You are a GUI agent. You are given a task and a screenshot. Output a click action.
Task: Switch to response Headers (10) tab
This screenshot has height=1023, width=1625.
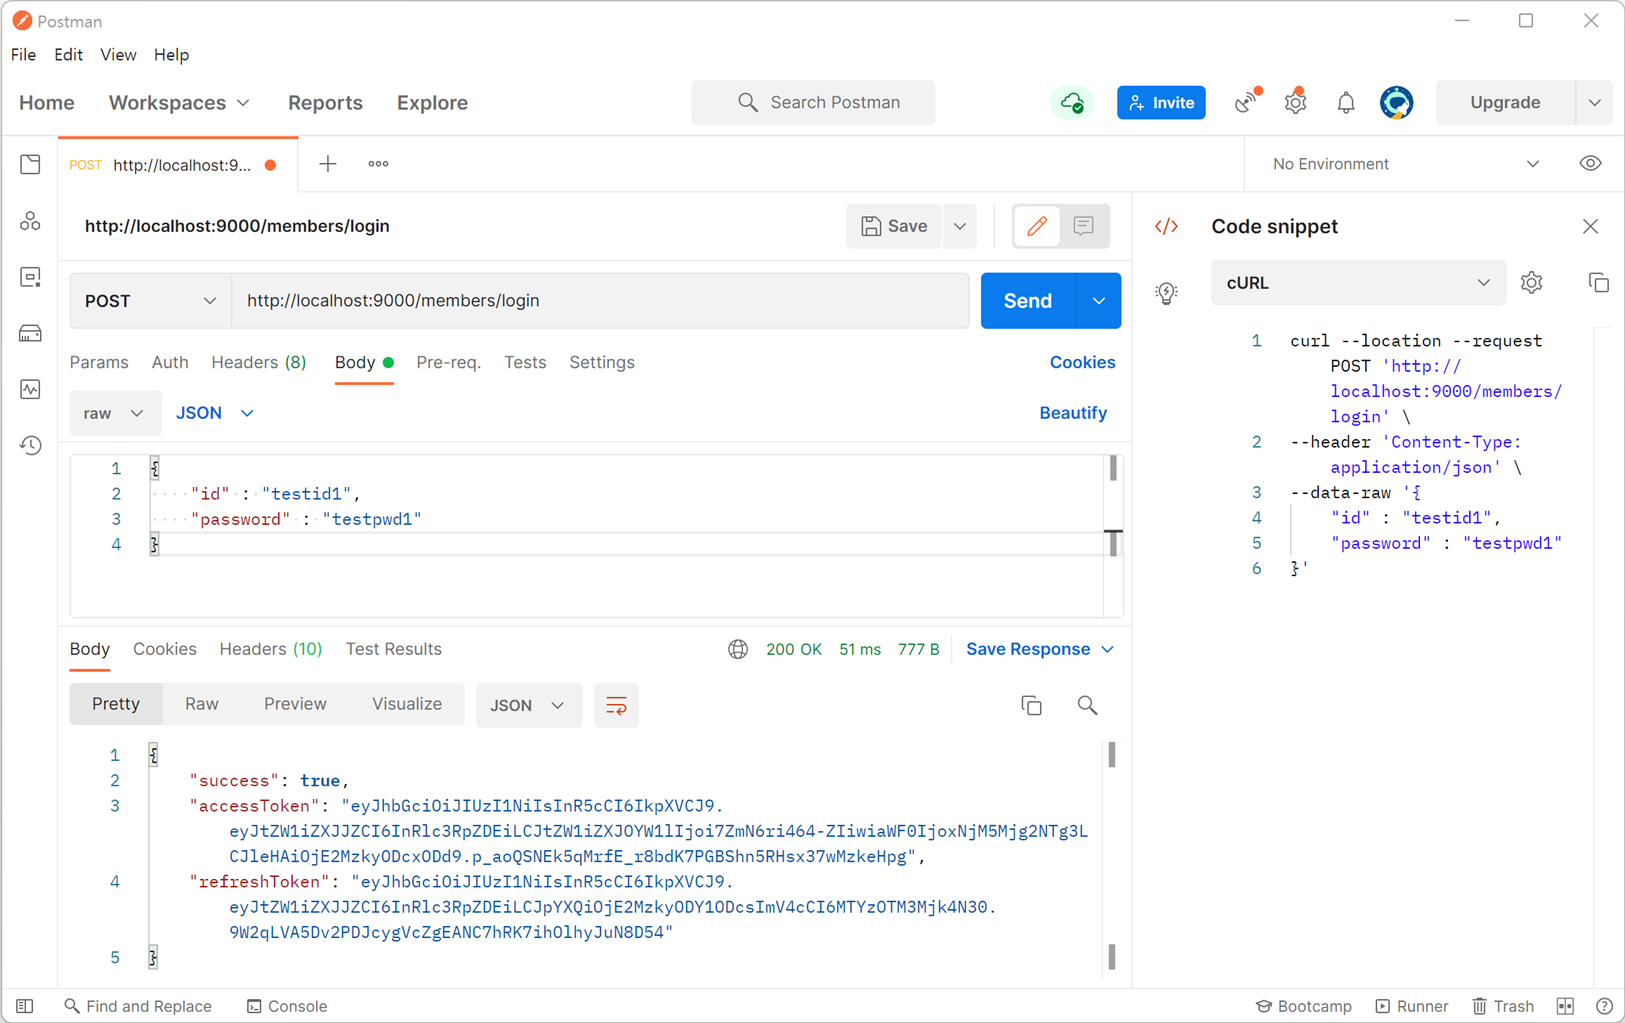271,649
